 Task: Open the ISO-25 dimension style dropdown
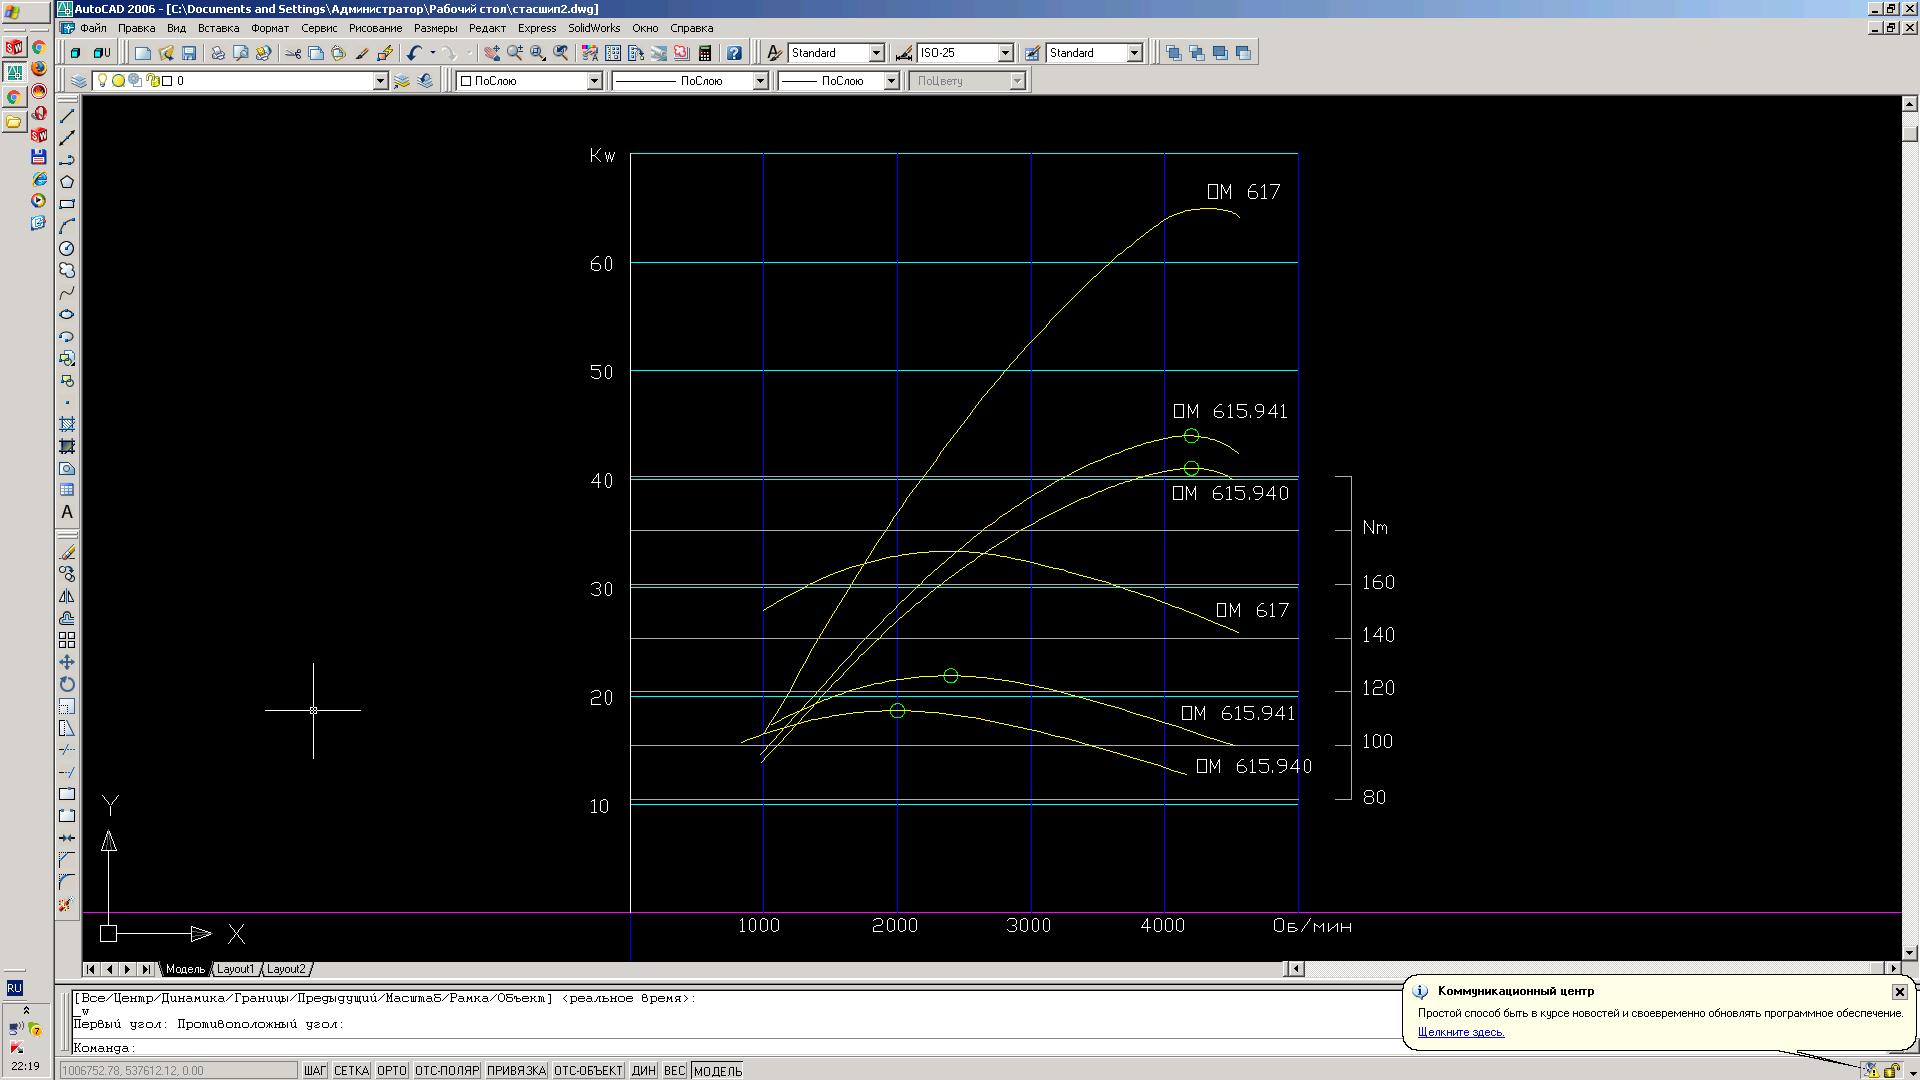[1005, 53]
